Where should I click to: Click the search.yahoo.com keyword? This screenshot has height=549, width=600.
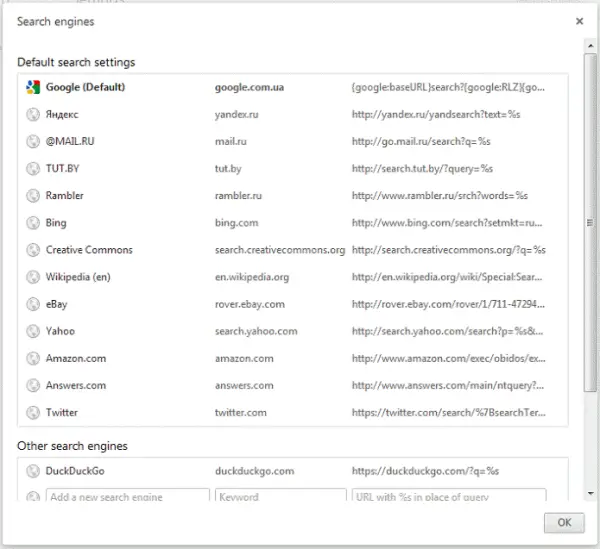click(256, 332)
